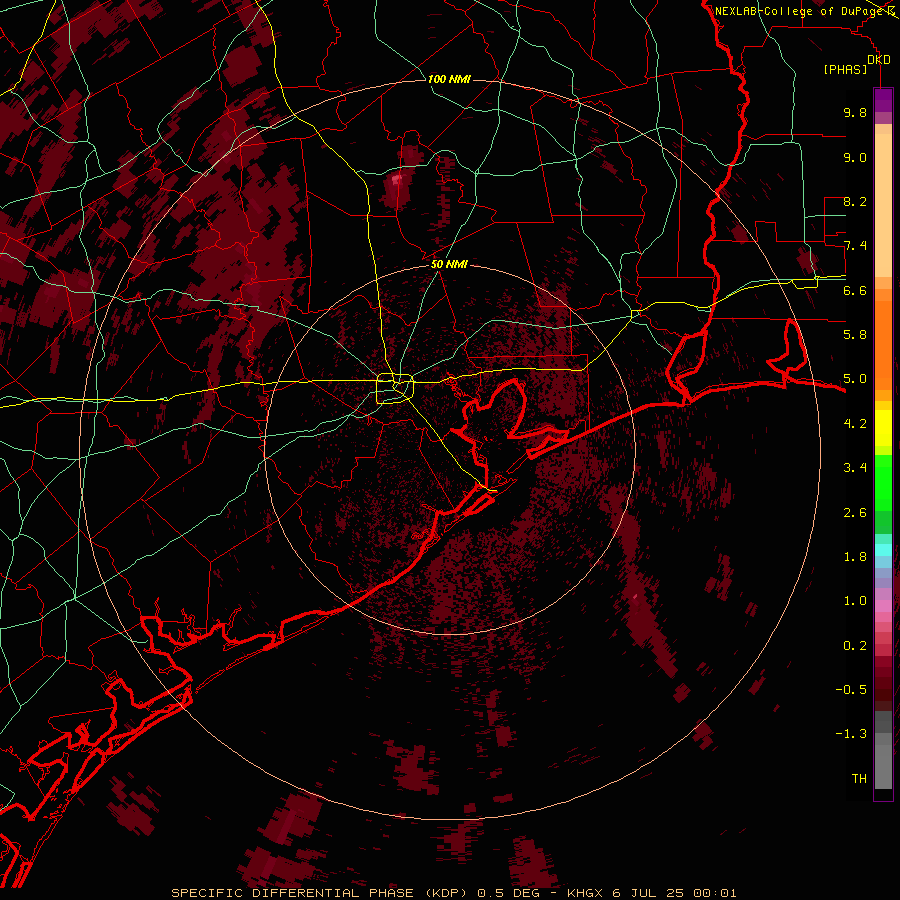
Task: Click the "[PHAS]" legend units label
Action: point(845,69)
